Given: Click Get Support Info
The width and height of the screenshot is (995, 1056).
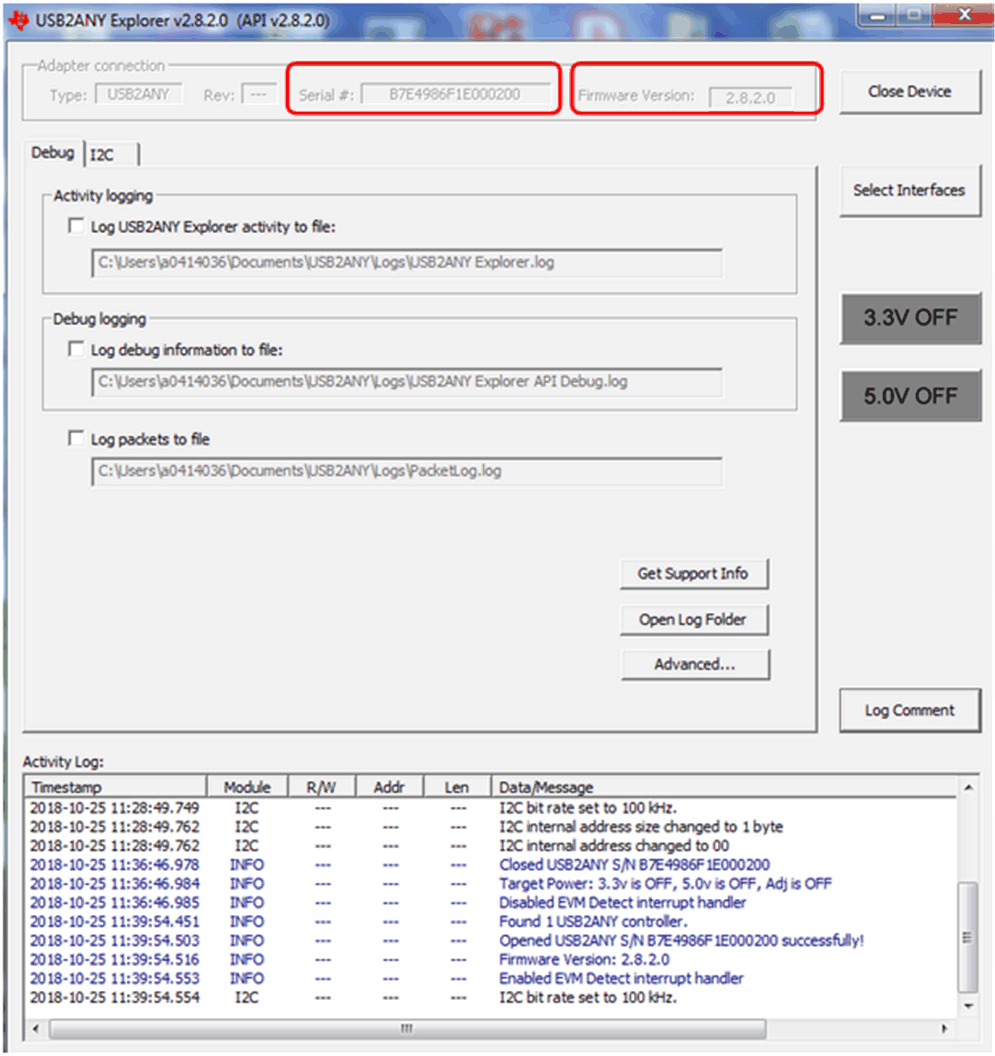Looking at the screenshot, I should pyautogui.click(x=694, y=574).
